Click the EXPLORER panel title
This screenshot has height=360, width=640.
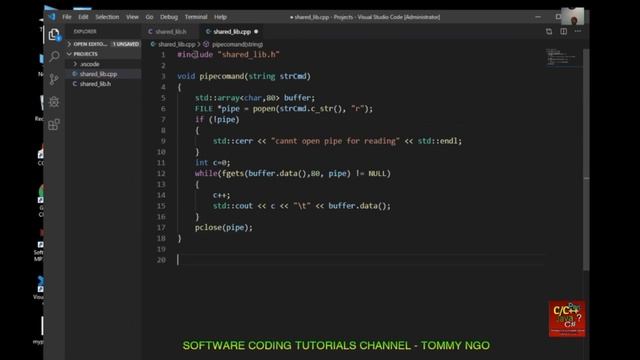point(85,31)
